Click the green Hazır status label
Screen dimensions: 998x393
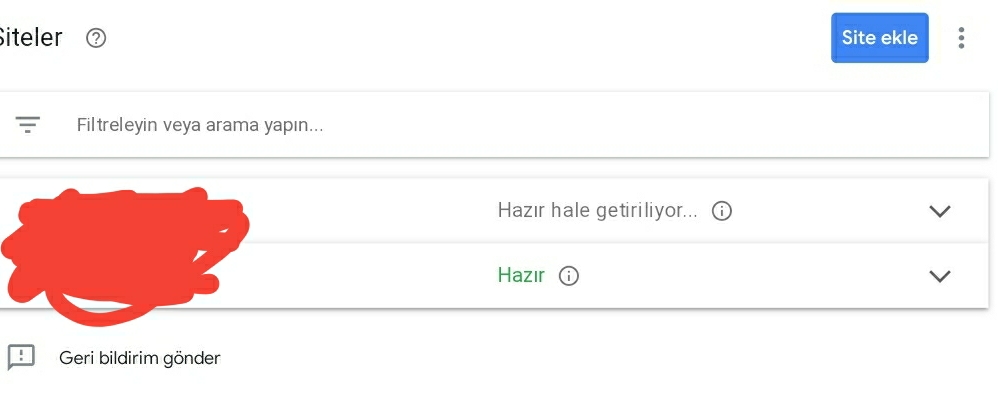521,275
